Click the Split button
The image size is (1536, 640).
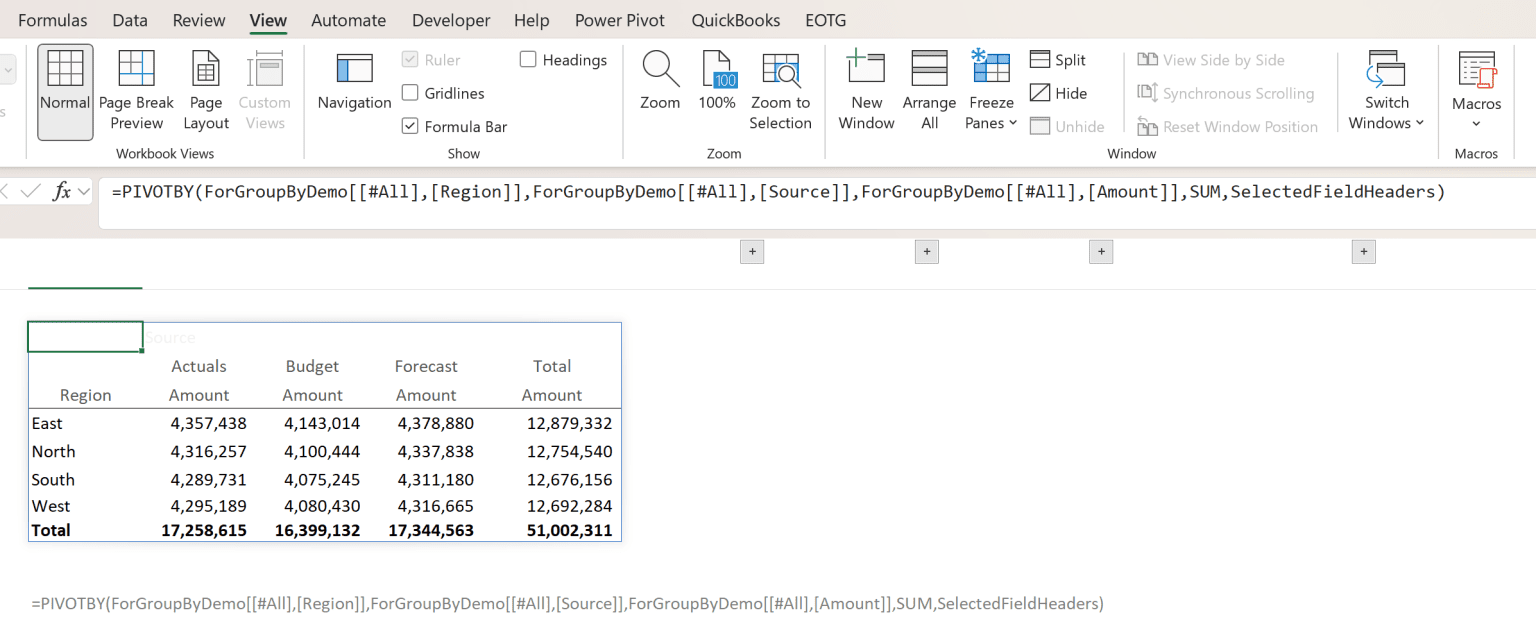(1058, 60)
